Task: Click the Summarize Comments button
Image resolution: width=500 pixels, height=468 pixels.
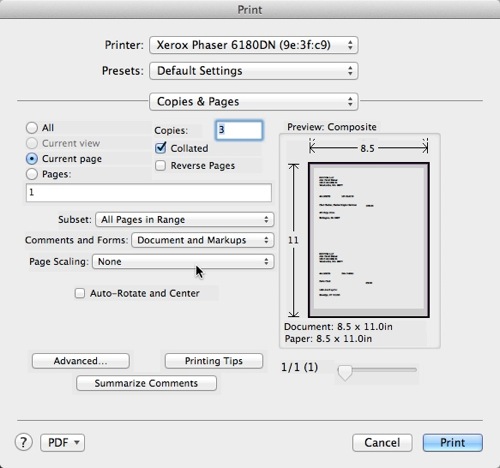Action: (146, 383)
